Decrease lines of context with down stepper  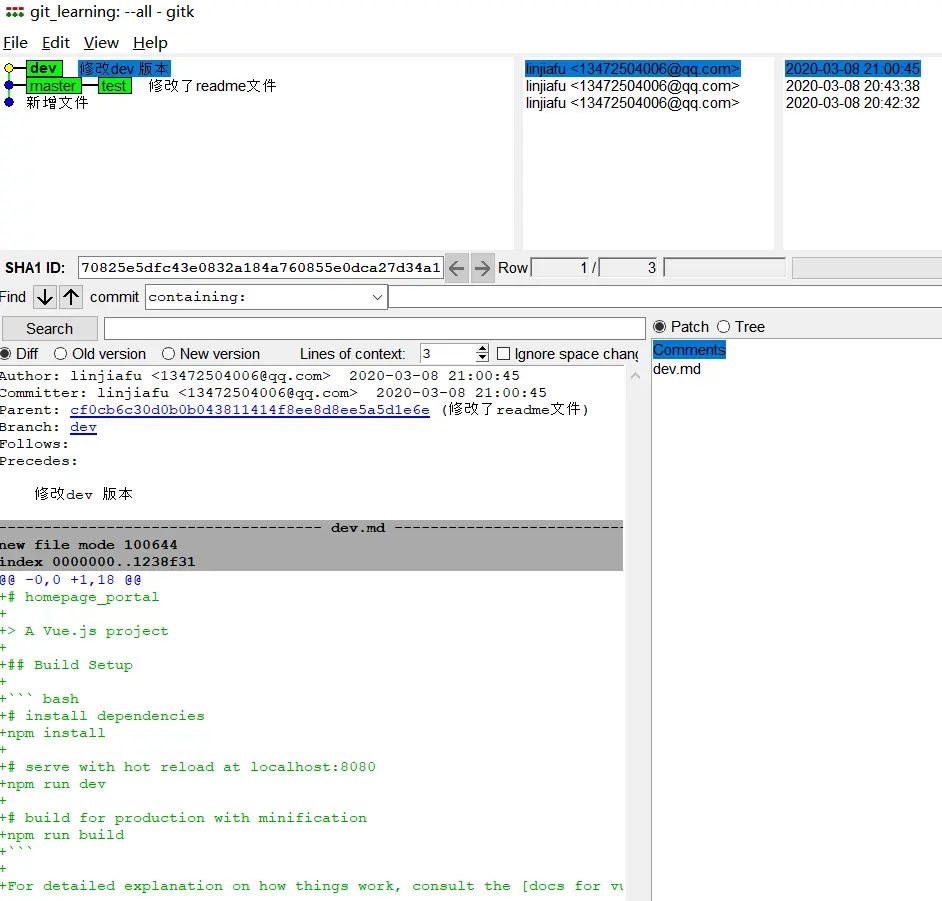482,357
